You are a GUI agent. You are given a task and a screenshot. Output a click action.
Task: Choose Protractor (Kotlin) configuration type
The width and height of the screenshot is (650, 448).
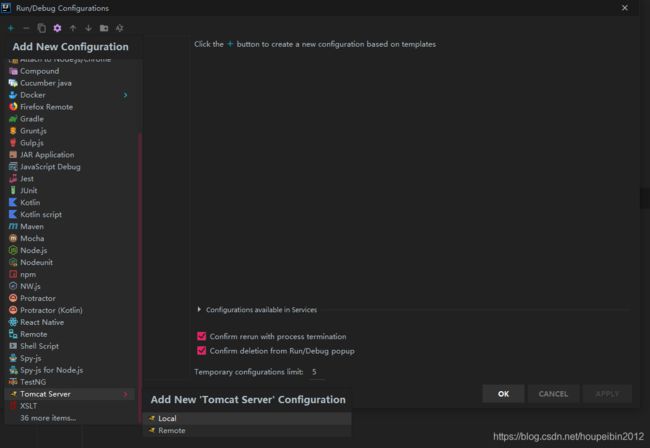51,310
